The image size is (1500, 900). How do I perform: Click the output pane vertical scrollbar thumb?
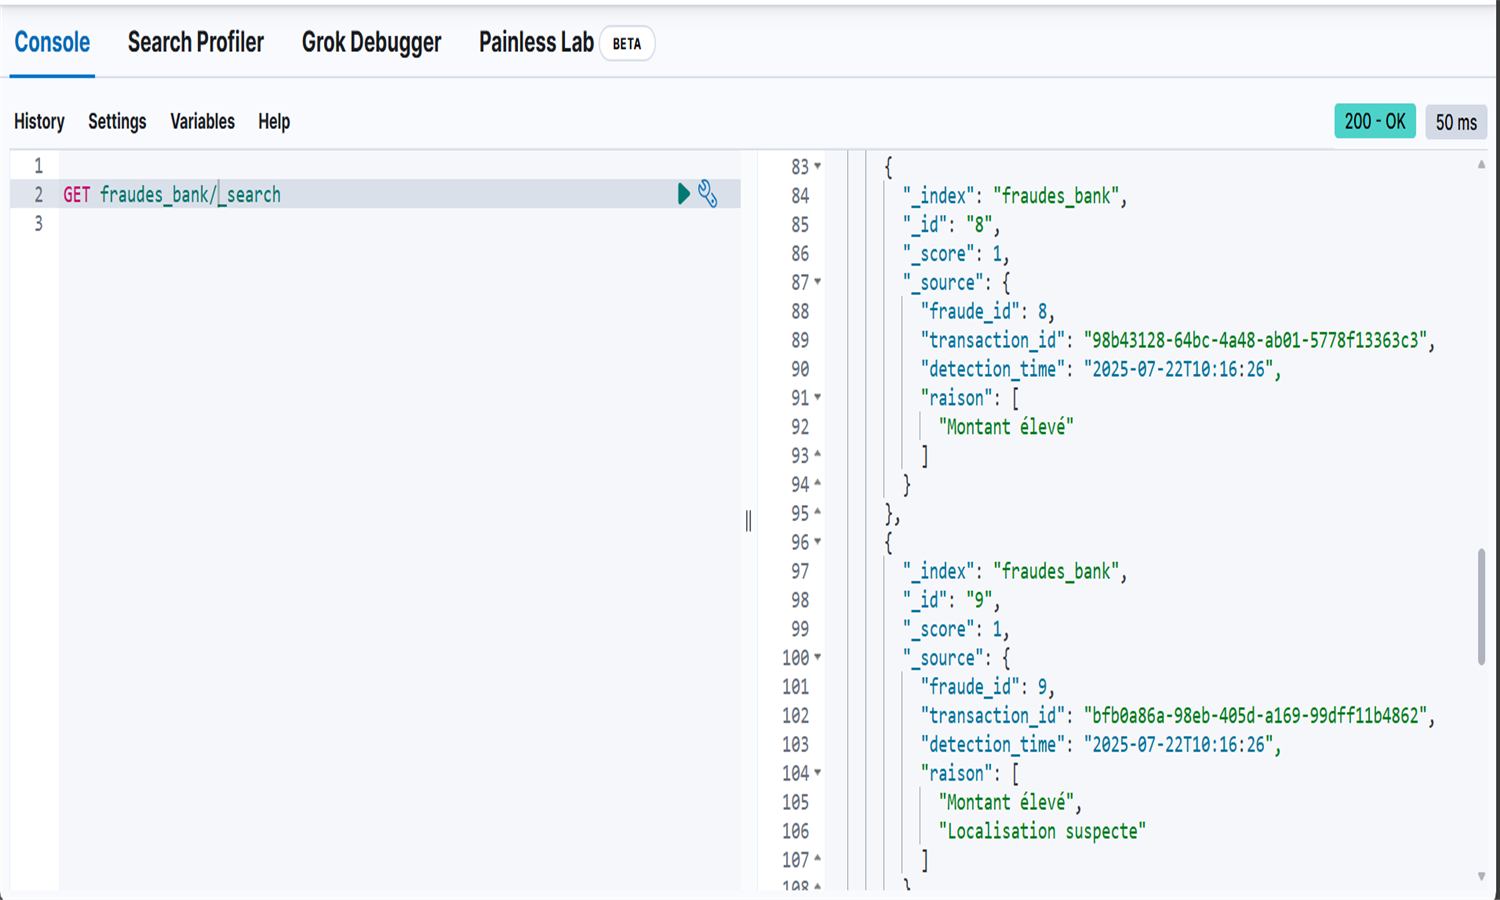point(1481,606)
